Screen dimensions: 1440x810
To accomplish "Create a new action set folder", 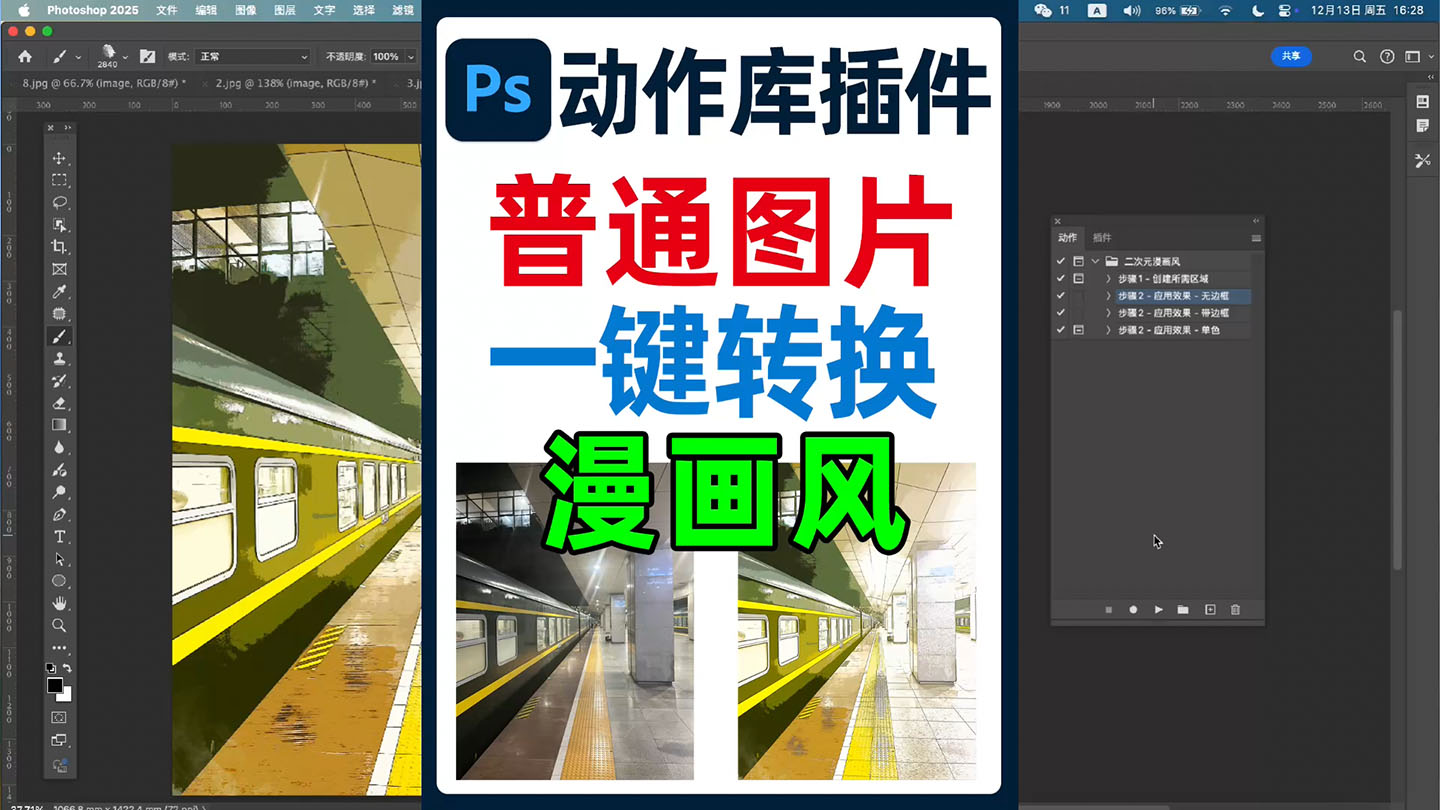I will tap(1183, 610).
